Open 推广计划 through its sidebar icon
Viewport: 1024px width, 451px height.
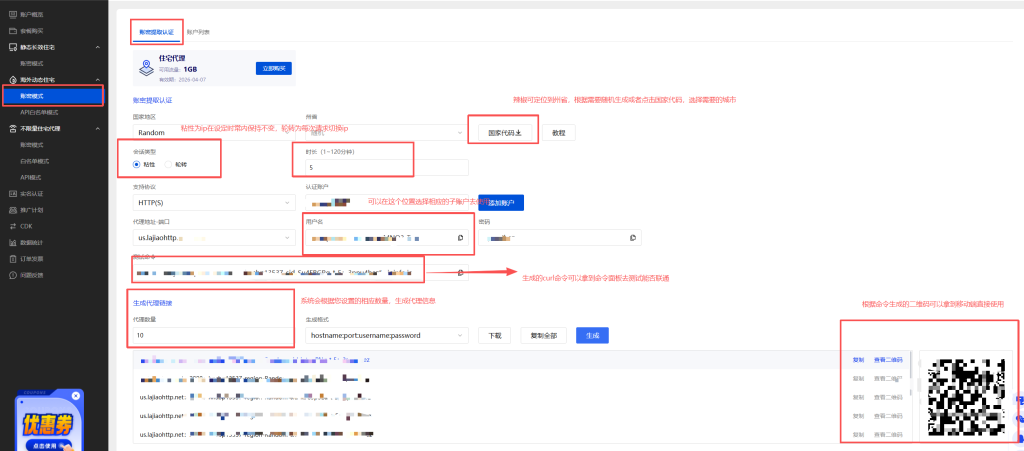coord(13,210)
